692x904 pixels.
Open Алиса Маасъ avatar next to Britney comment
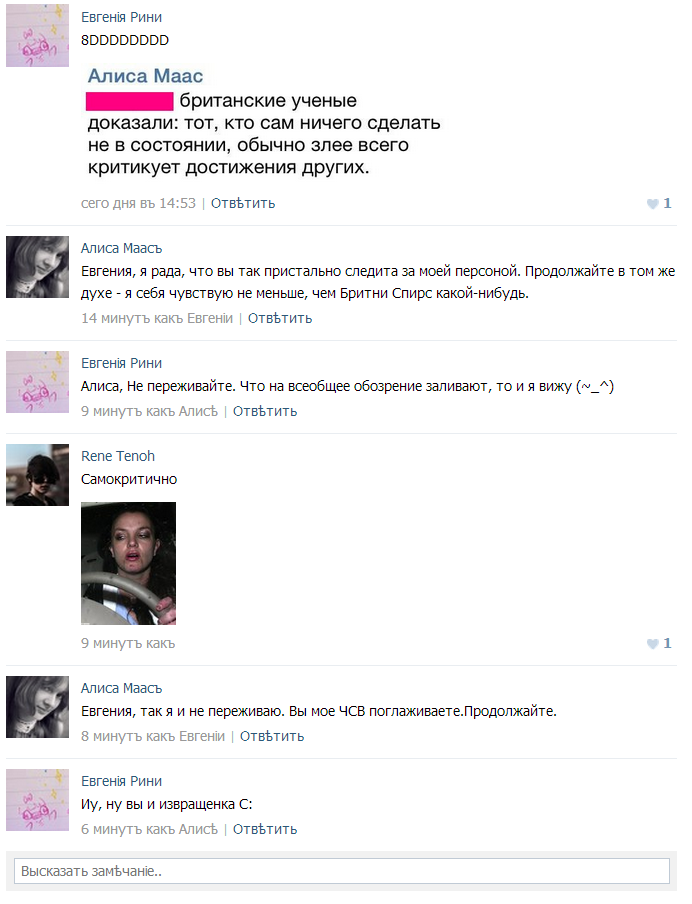click(37, 267)
